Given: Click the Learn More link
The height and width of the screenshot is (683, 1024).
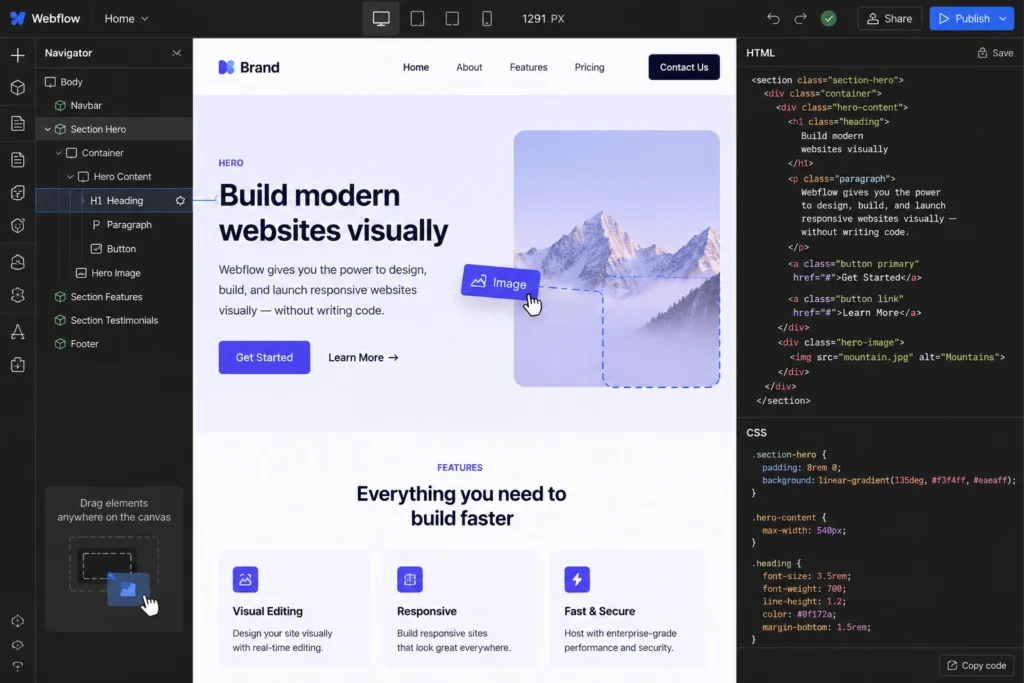Looking at the screenshot, I should click(x=363, y=357).
